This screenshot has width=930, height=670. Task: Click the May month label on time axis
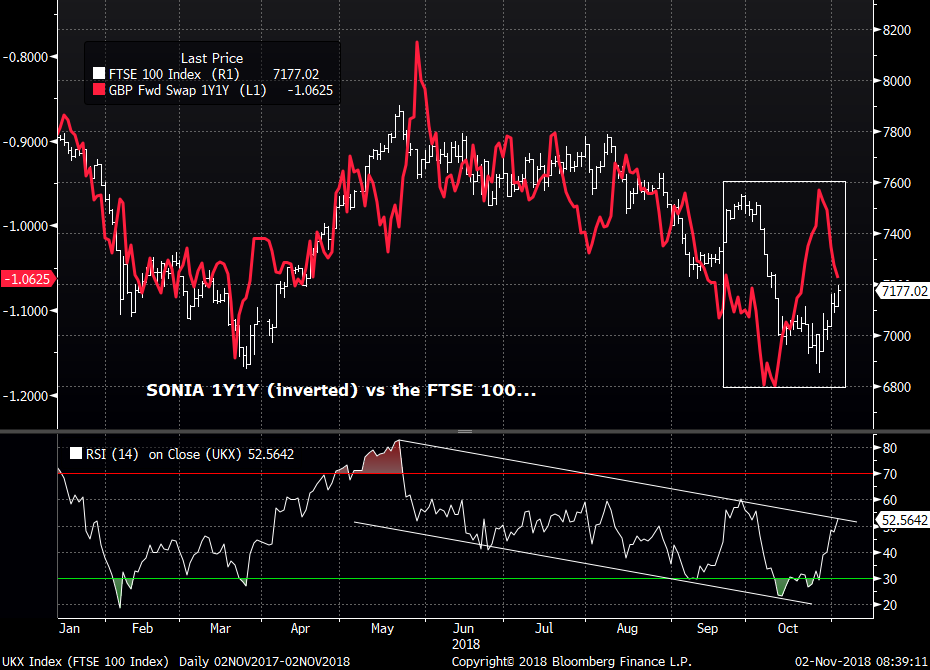click(x=382, y=628)
